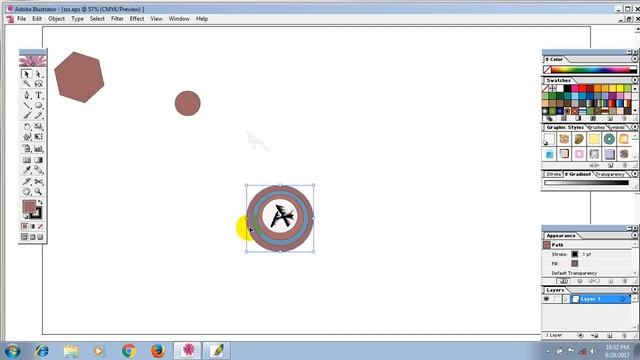Select the Symbol Sprayer tool

(27, 149)
